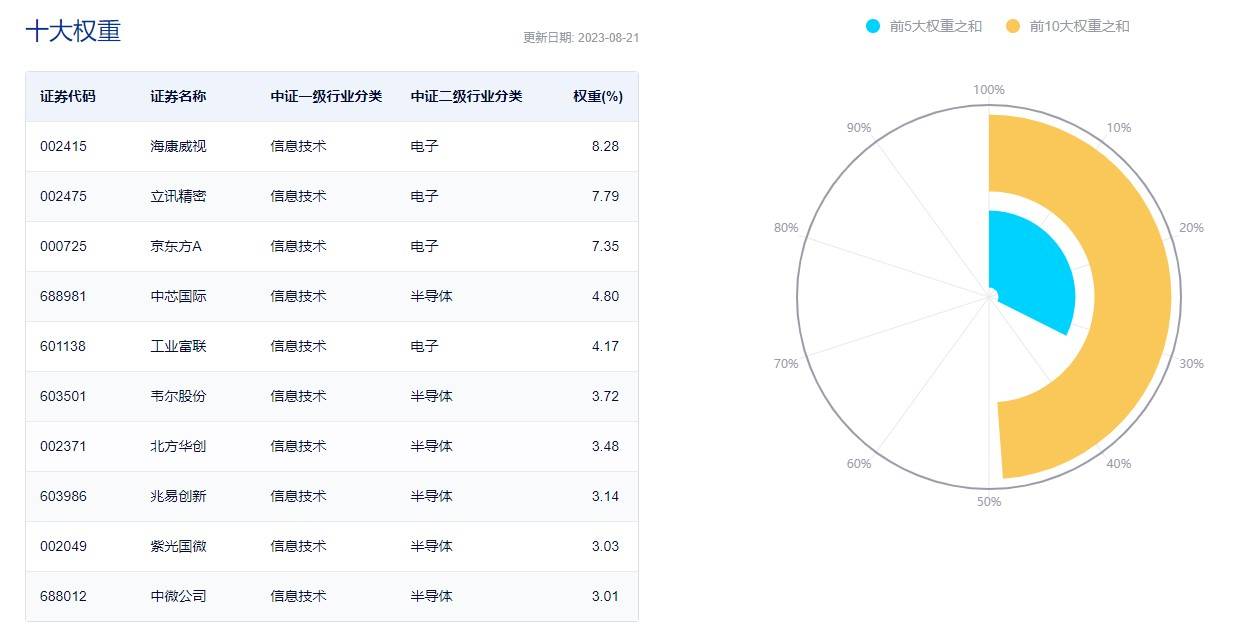
Task: Click stock code 000725
Action: click(x=63, y=246)
